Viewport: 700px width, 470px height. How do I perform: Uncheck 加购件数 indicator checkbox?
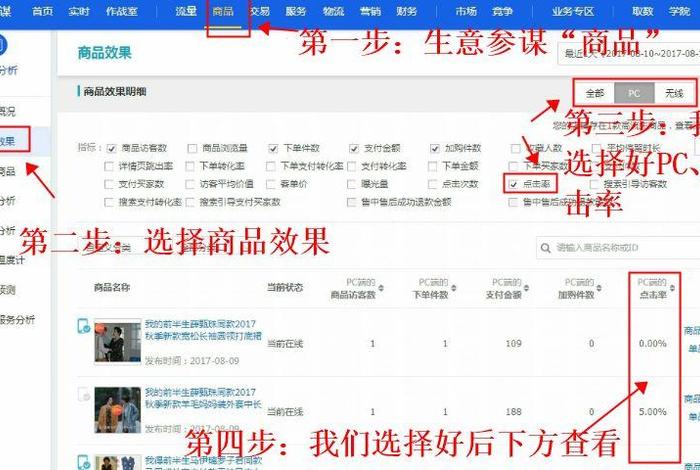click(x=434, y=148)
